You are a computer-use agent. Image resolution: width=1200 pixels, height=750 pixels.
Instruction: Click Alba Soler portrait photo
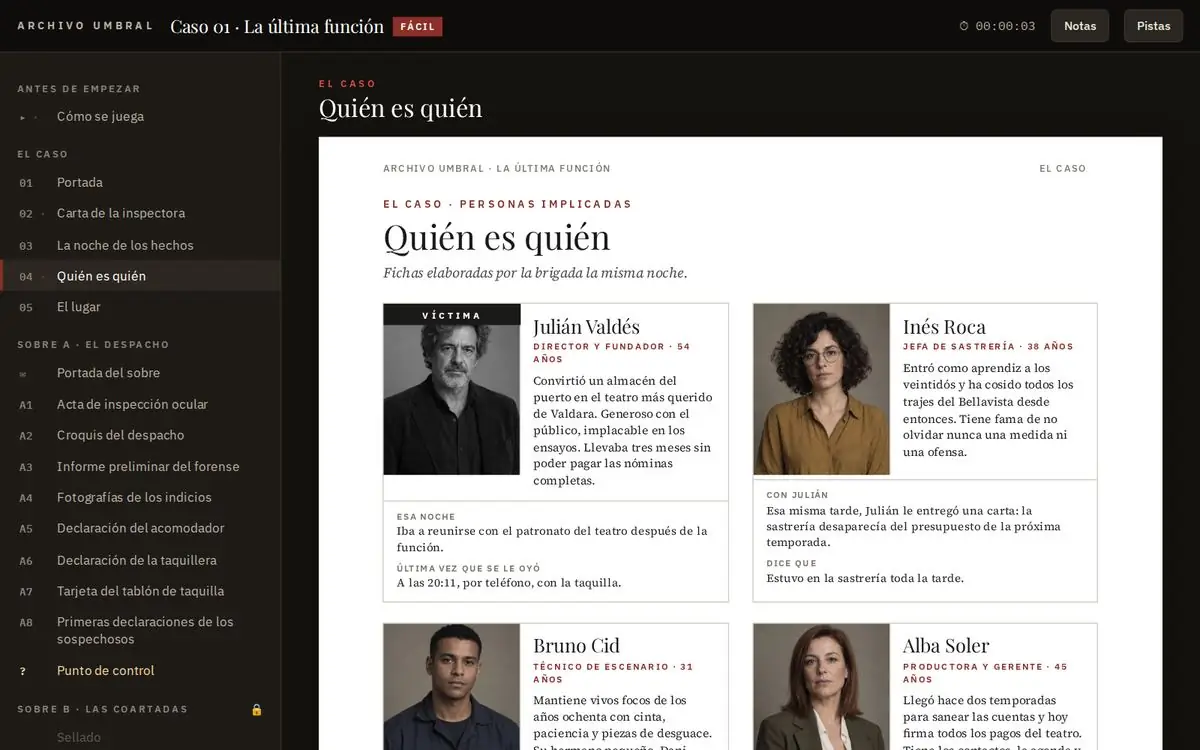[x=821, y=687]
